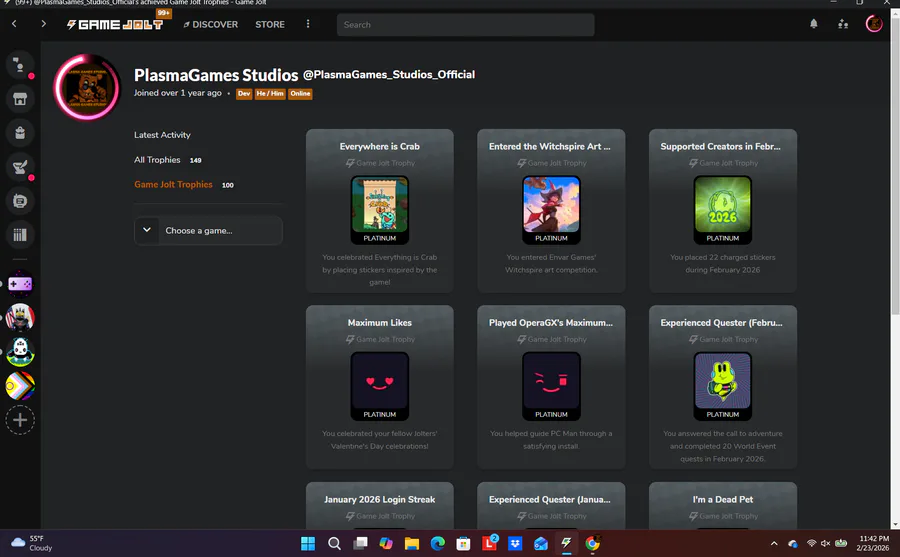This screenshot has height=557, width=900.
Task: Click the Online status tag
Action: pyautogui.click(x=300, y=94)
